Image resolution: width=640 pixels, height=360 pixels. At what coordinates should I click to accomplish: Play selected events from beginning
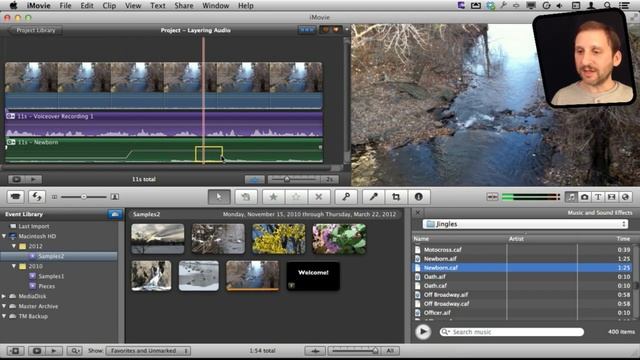point(53,351)
